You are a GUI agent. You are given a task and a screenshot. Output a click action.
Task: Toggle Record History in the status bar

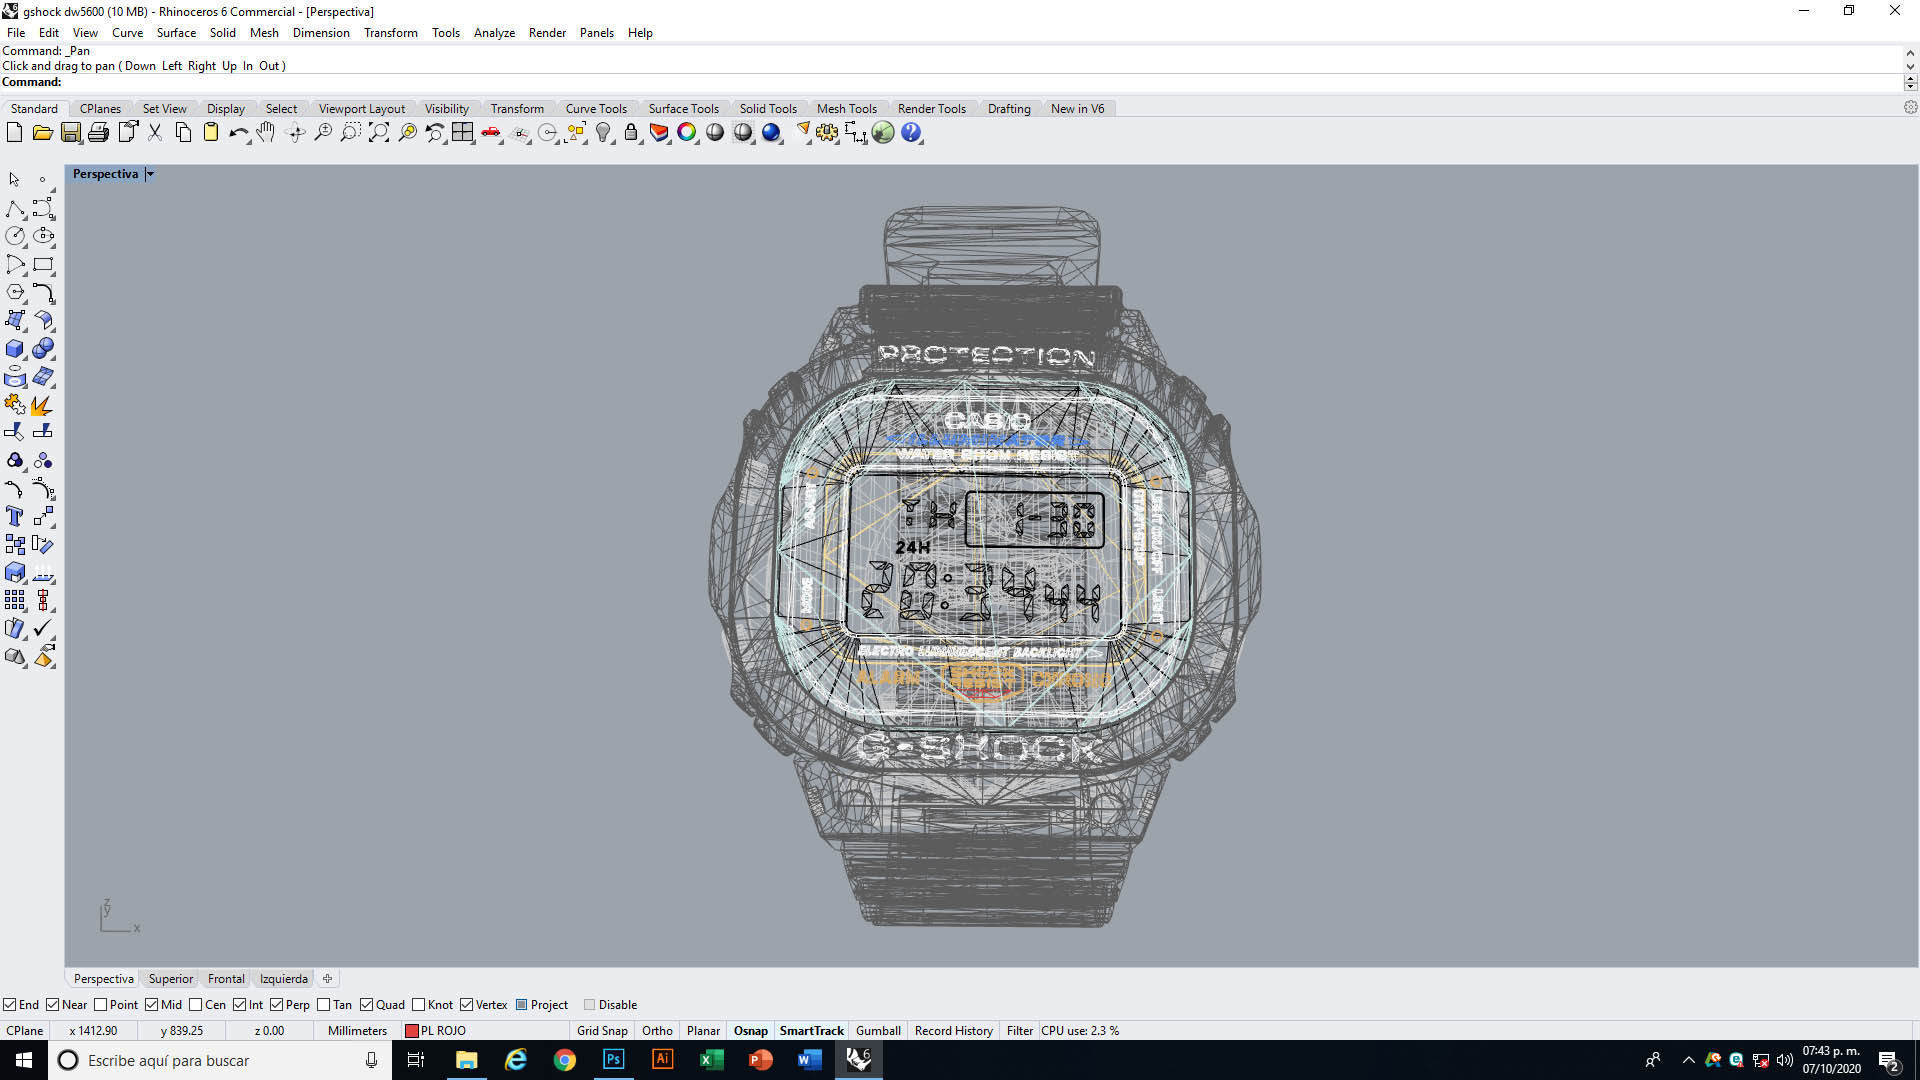[x=953, y=1031]
